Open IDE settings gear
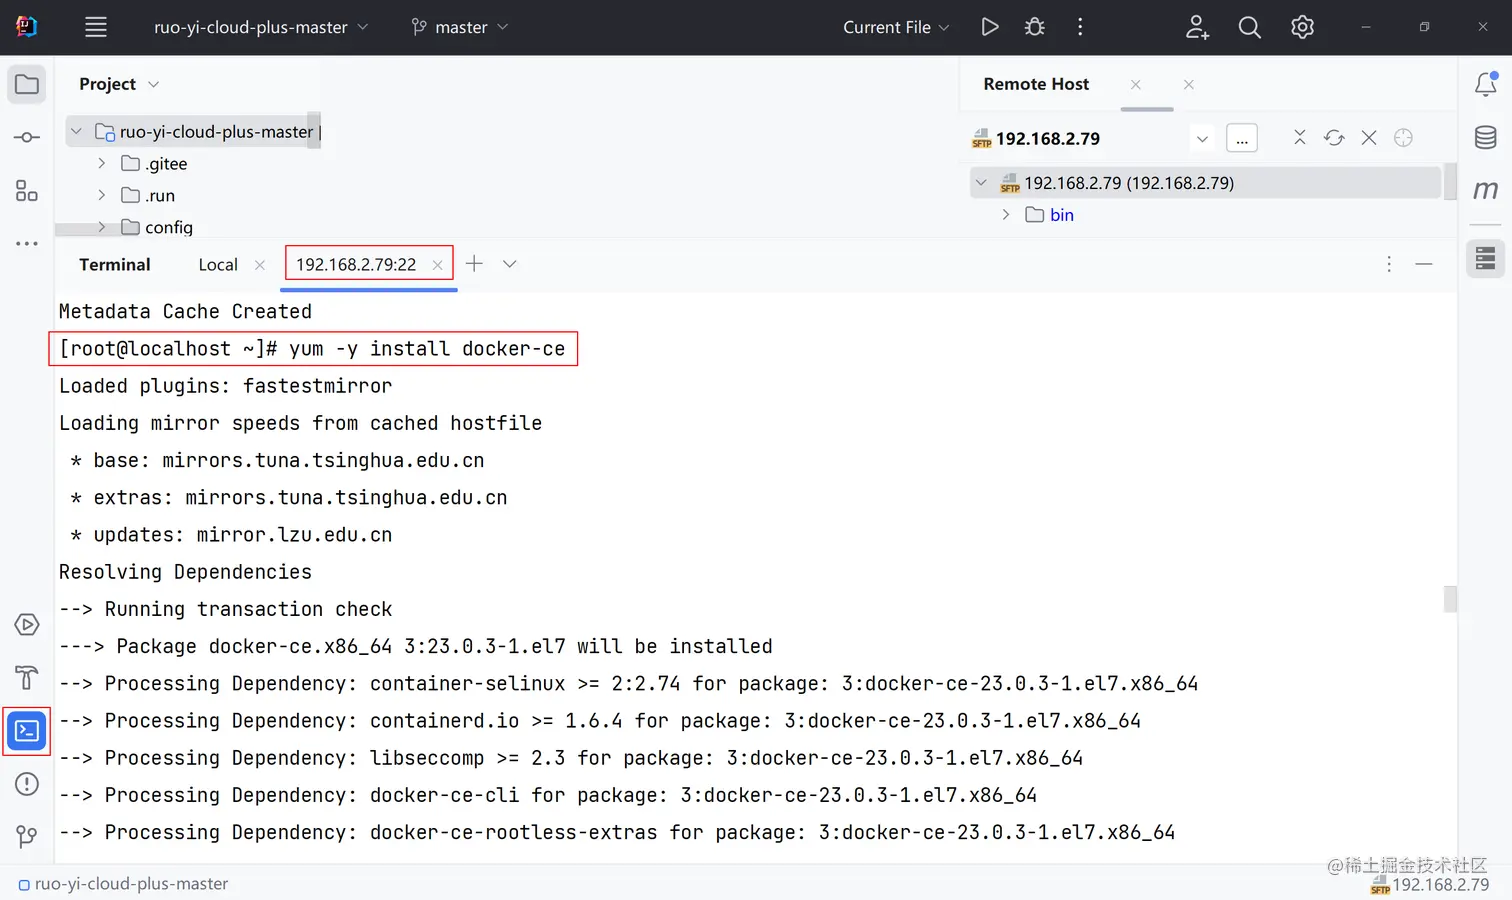 tap(1302, 27)
